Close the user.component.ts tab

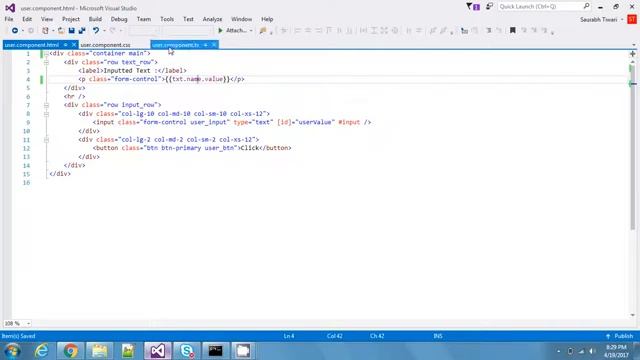[x=214, y=45]
